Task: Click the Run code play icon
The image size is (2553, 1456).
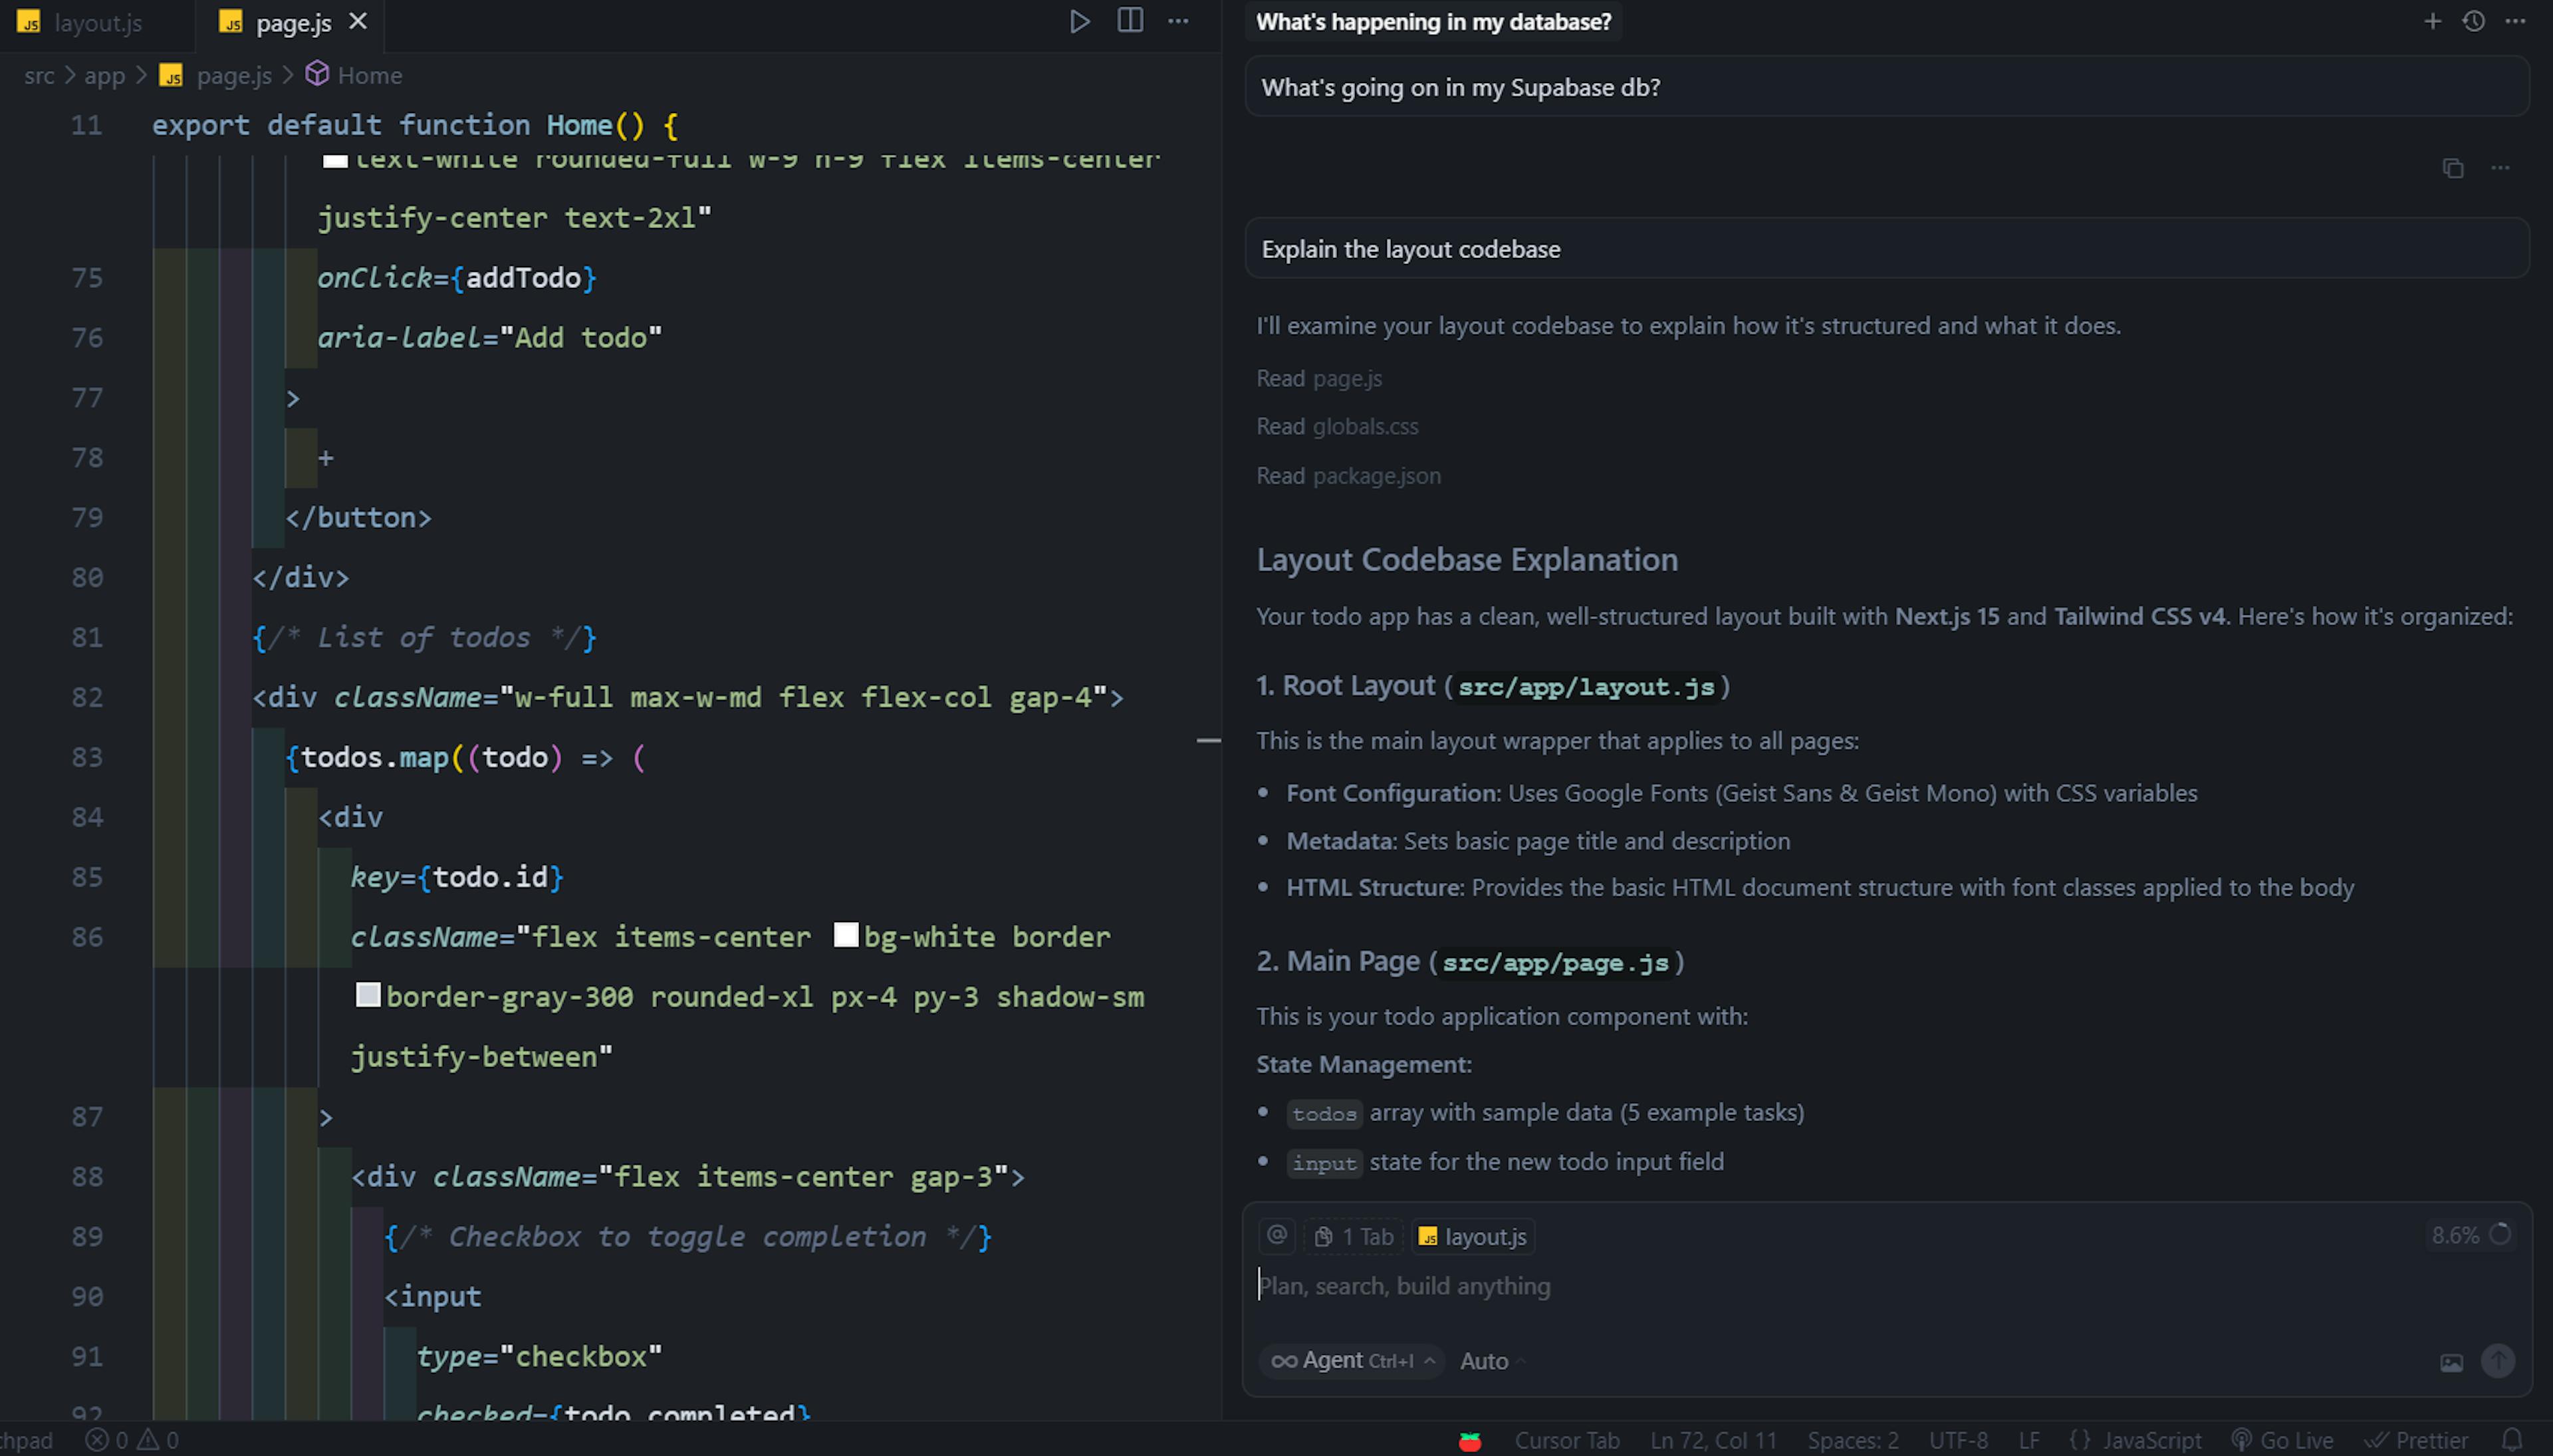Action: point(1079,21)
